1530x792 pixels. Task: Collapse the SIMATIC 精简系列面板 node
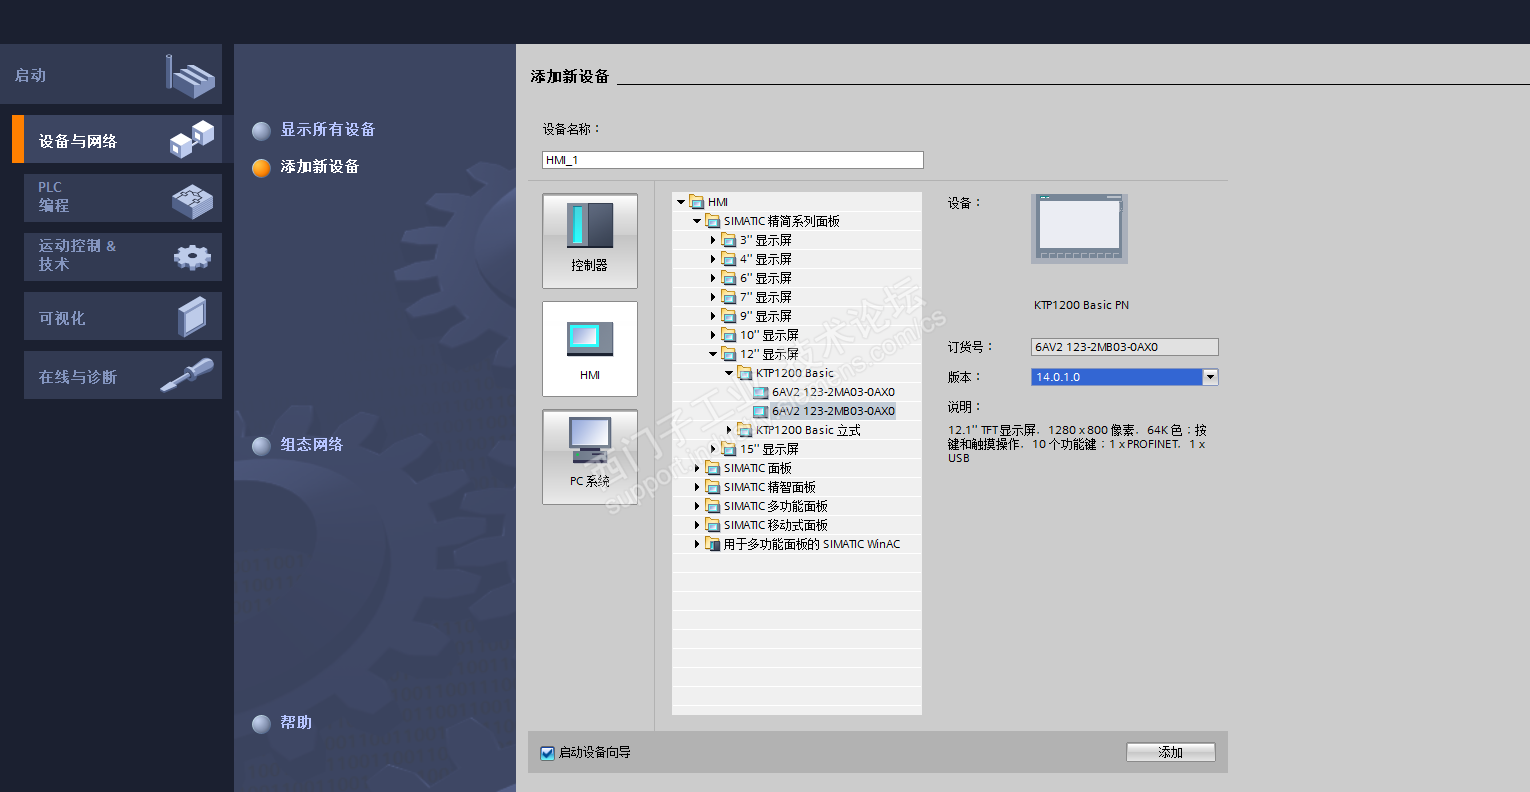tap(697, 221)
